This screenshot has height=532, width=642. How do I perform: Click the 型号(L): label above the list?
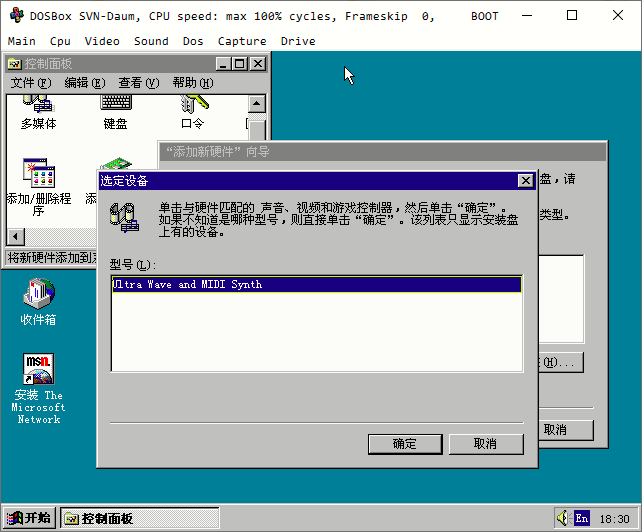(x=133, y=265)
